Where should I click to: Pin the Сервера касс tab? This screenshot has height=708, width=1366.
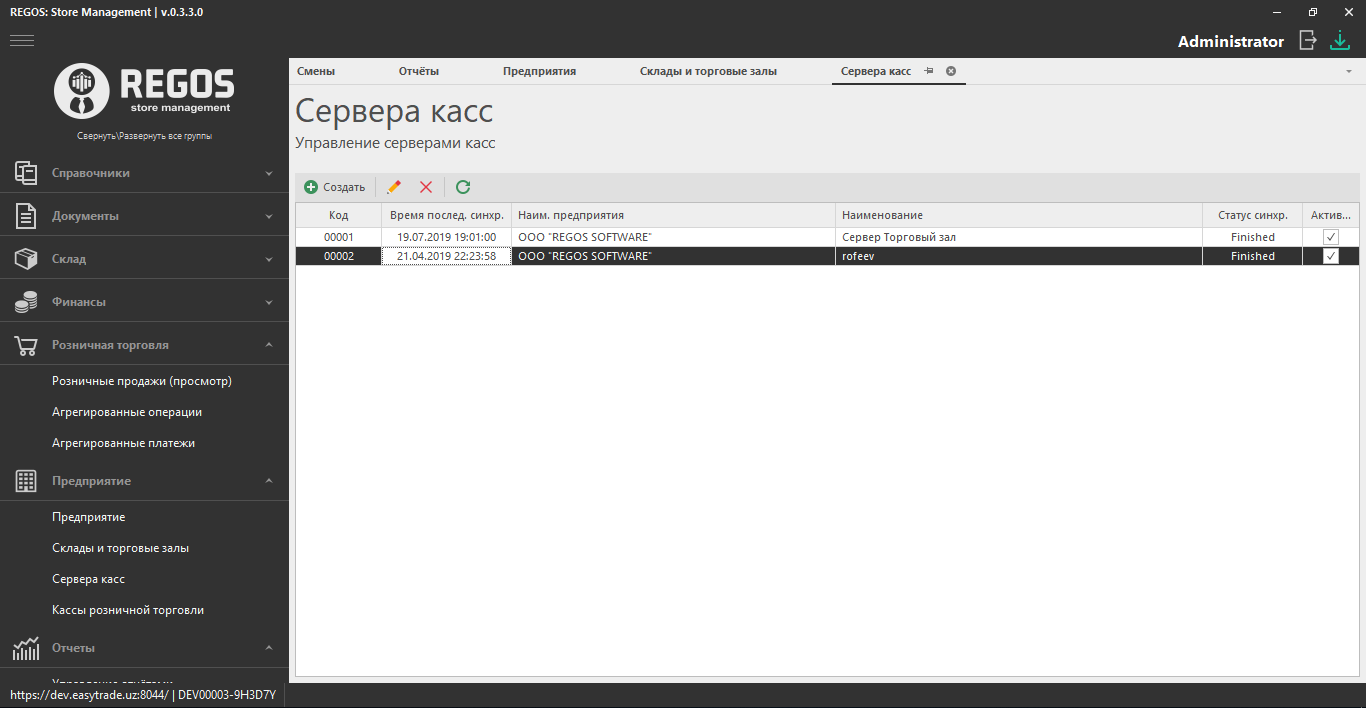coord(929,71)
